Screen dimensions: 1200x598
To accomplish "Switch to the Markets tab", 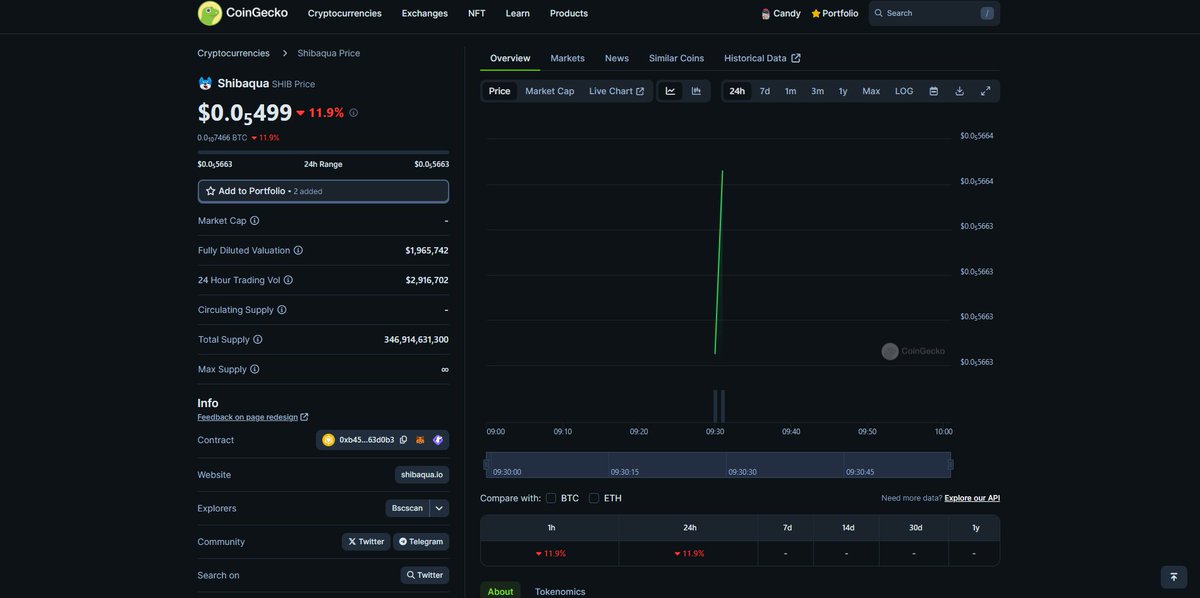I will coord(568,58).
